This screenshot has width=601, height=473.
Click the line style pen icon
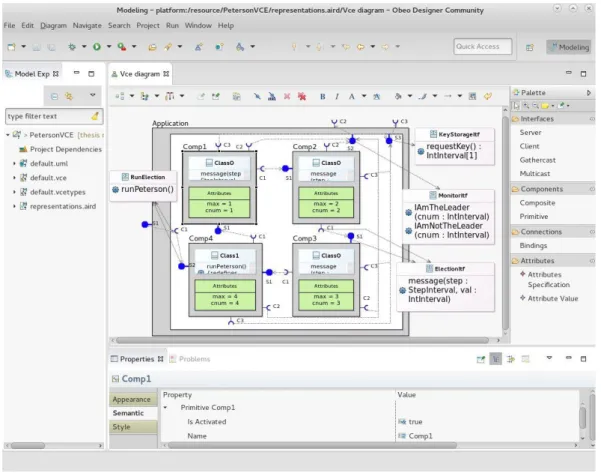(x=423, y=97)
